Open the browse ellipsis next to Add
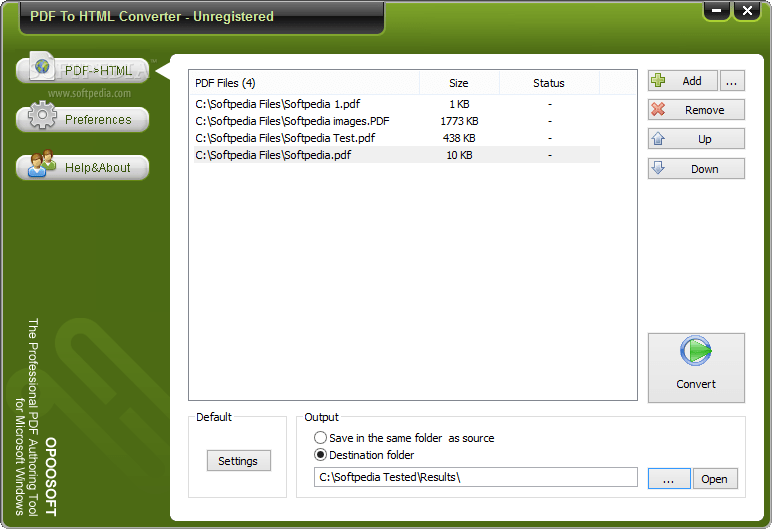The image size is (772, 529). click(x=732, y=81)
